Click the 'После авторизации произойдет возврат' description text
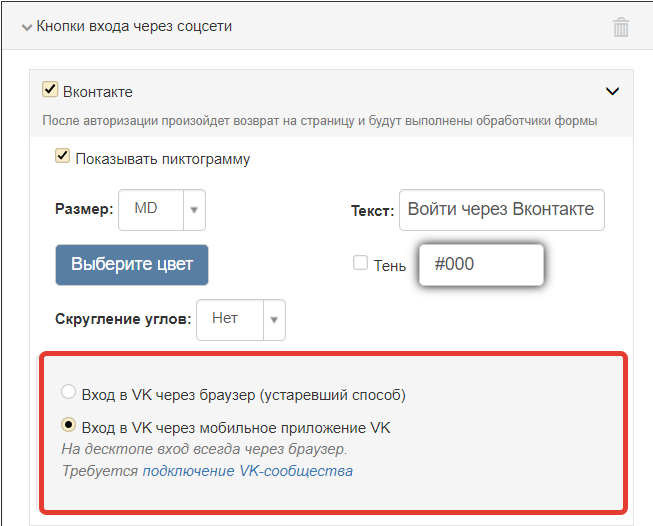 pos(320,121)
